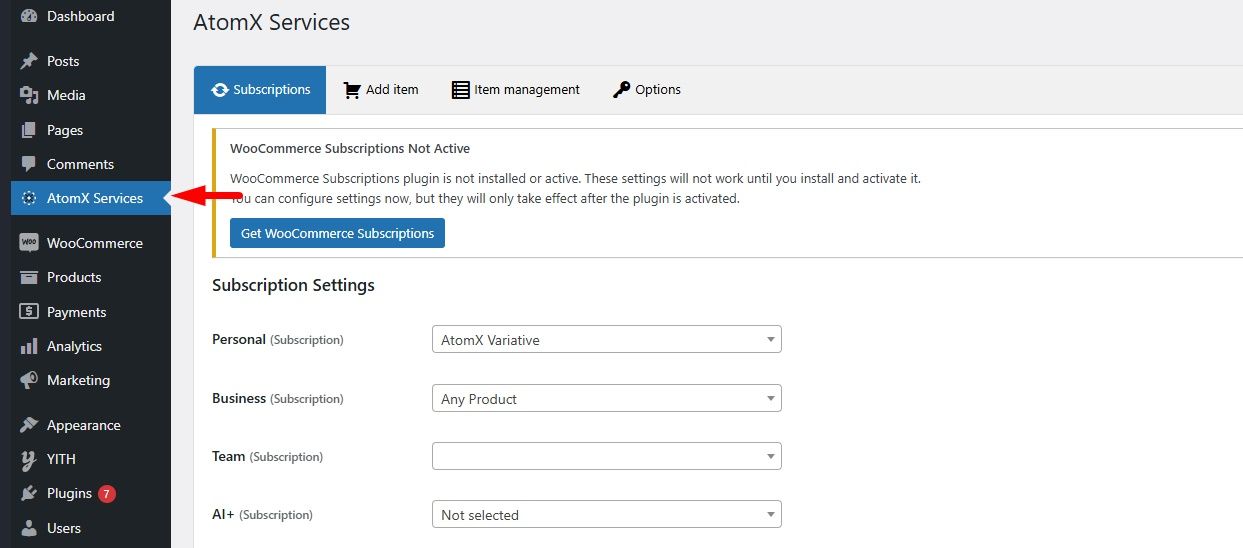Click the Get WooCommerce Subscriptions button
This screenshot has width=1243, height=548.
[x=337, y=233]
